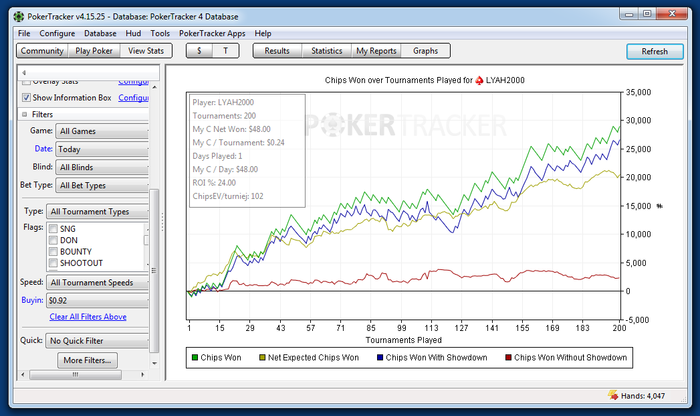Screen dimensions: 700x416
Task: Click the Net Expected Chips Won legend swatch
Action: [x=262, y=358]
